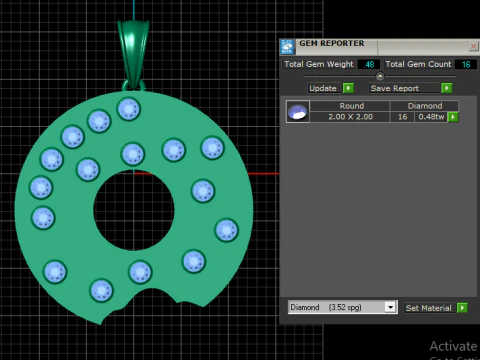
Task: Select the round gem thumbnail
Action: click(x=298, y=112)
